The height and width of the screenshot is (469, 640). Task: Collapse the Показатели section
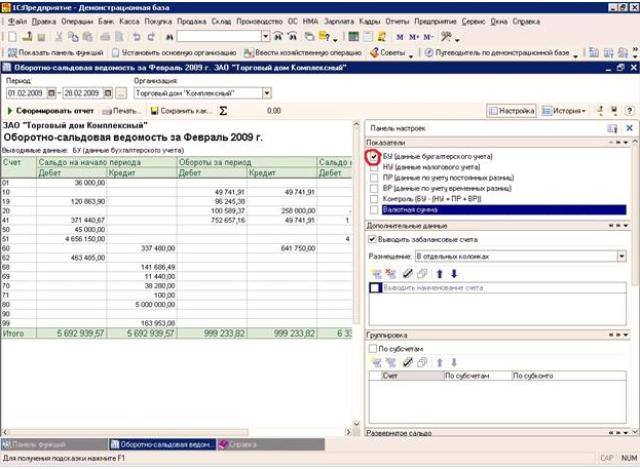626,142
